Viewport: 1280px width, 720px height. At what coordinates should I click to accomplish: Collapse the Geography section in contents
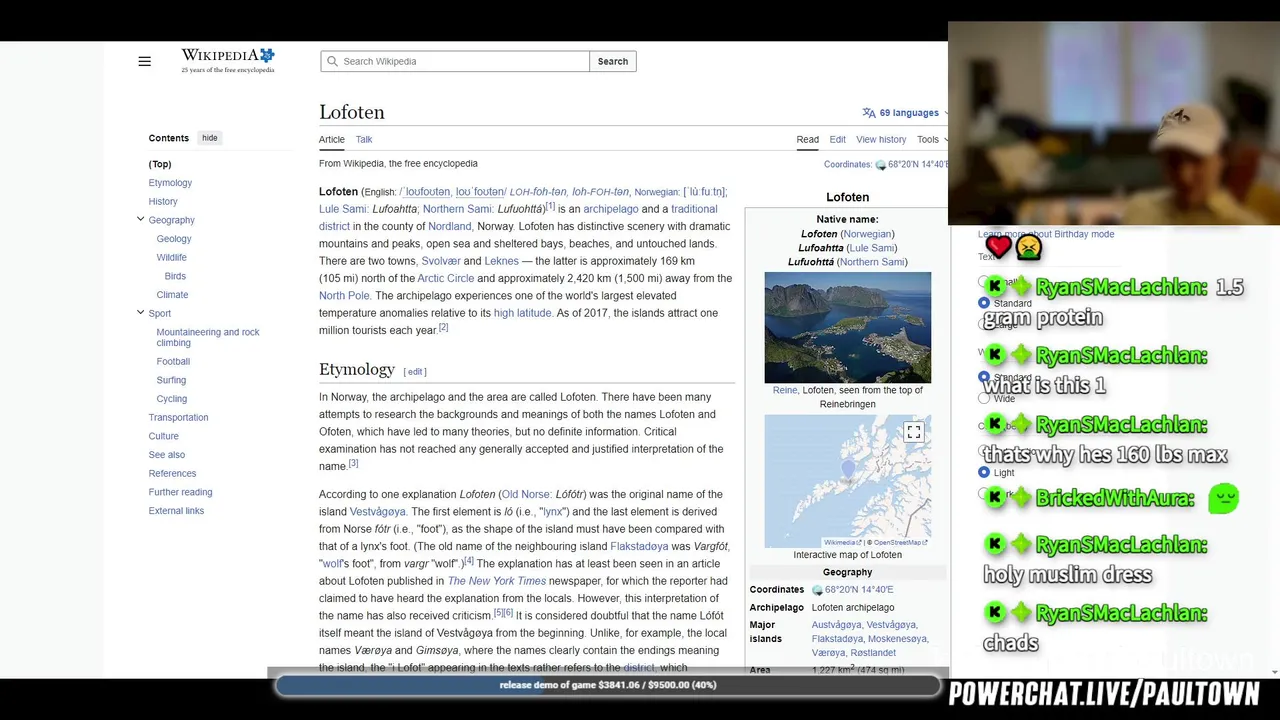140,219
